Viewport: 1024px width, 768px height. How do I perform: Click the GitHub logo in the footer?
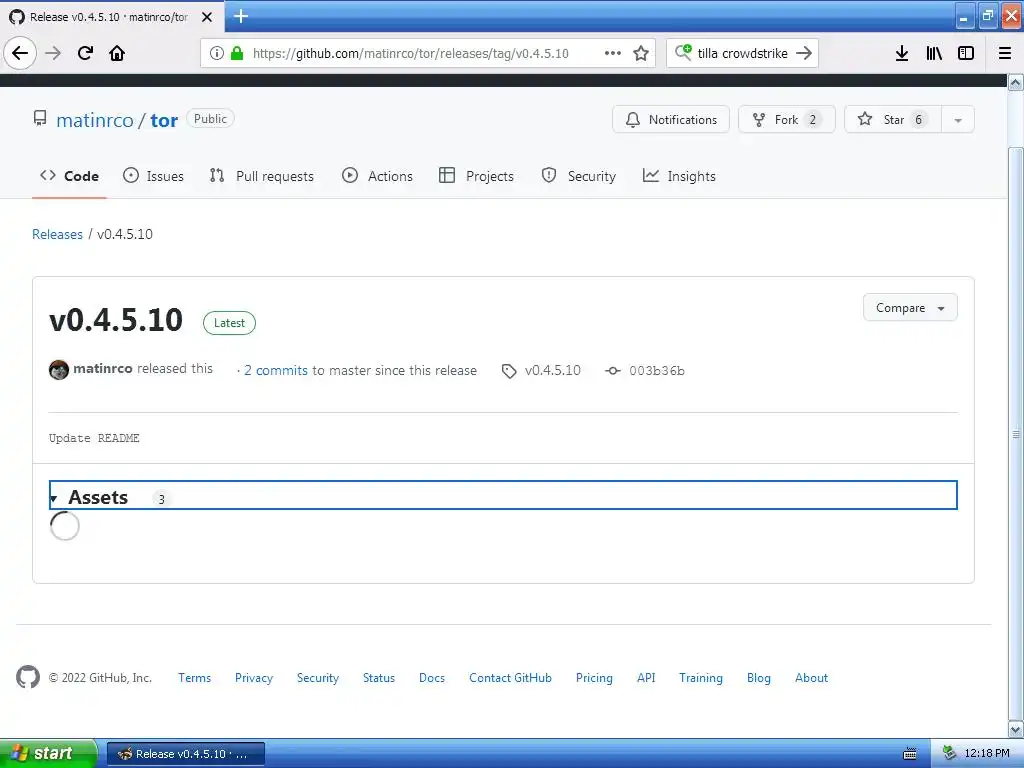(28, 677)
